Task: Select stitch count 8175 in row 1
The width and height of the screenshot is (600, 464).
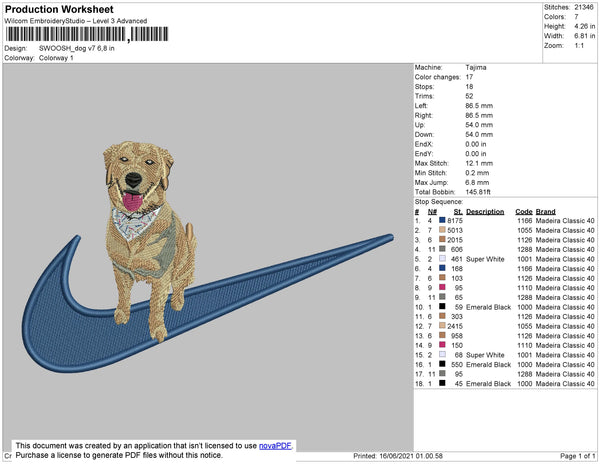Action: 455,221
